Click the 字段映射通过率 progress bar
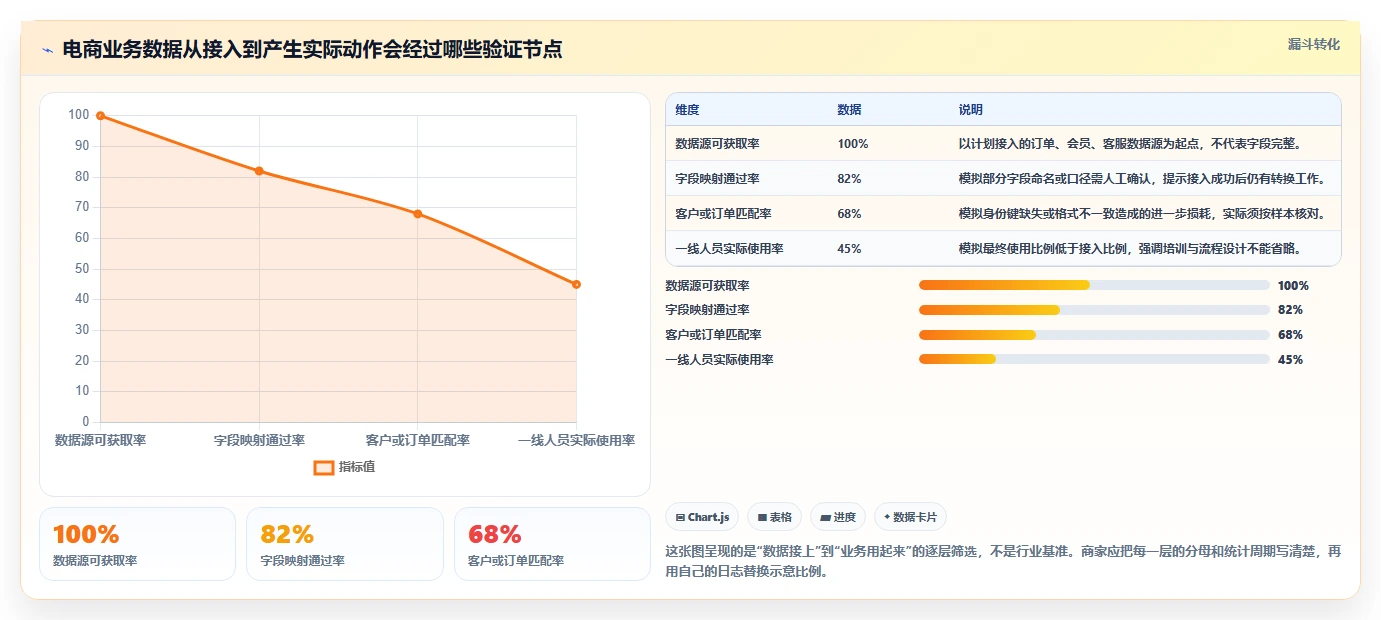This screenshot has height=620, width=1381. click(1094, 310)
